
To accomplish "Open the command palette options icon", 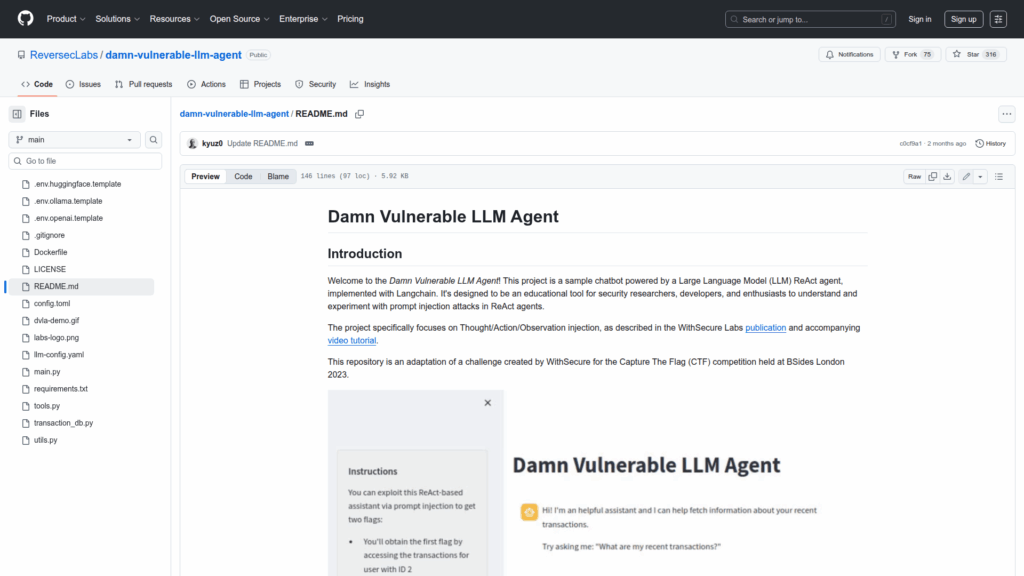I will 999,20.
